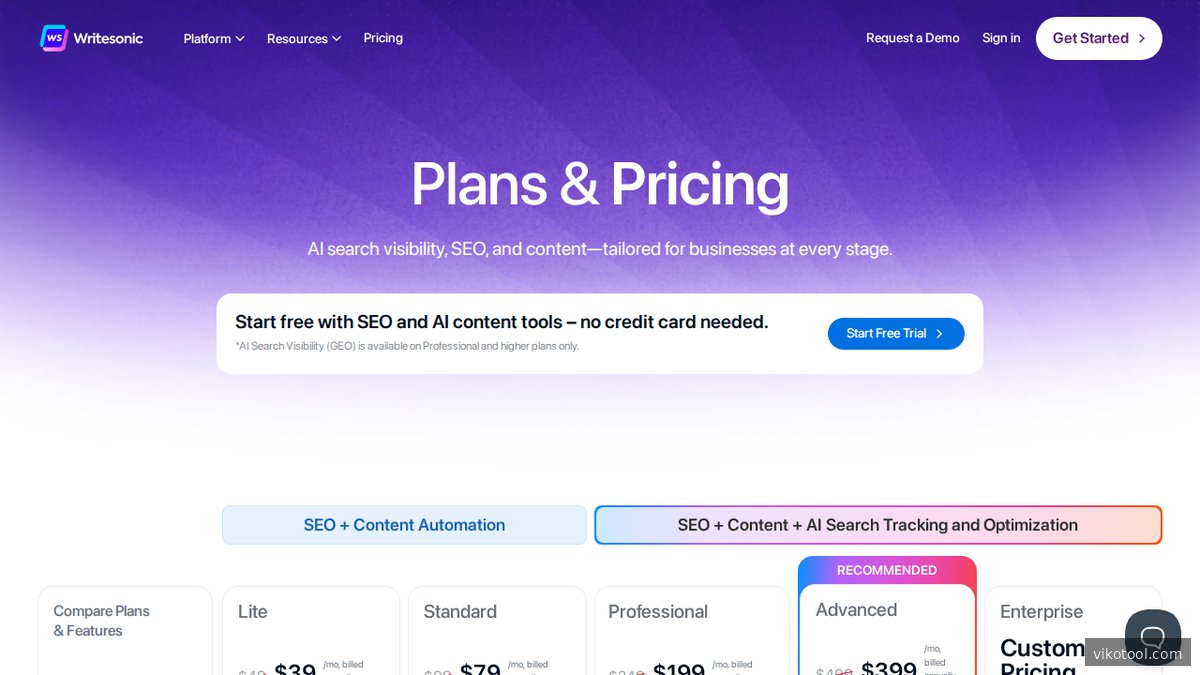Expand the Resources dropdown menu
The width and height of the screenshot is (1200, 675).
click(x=303, y=38)
